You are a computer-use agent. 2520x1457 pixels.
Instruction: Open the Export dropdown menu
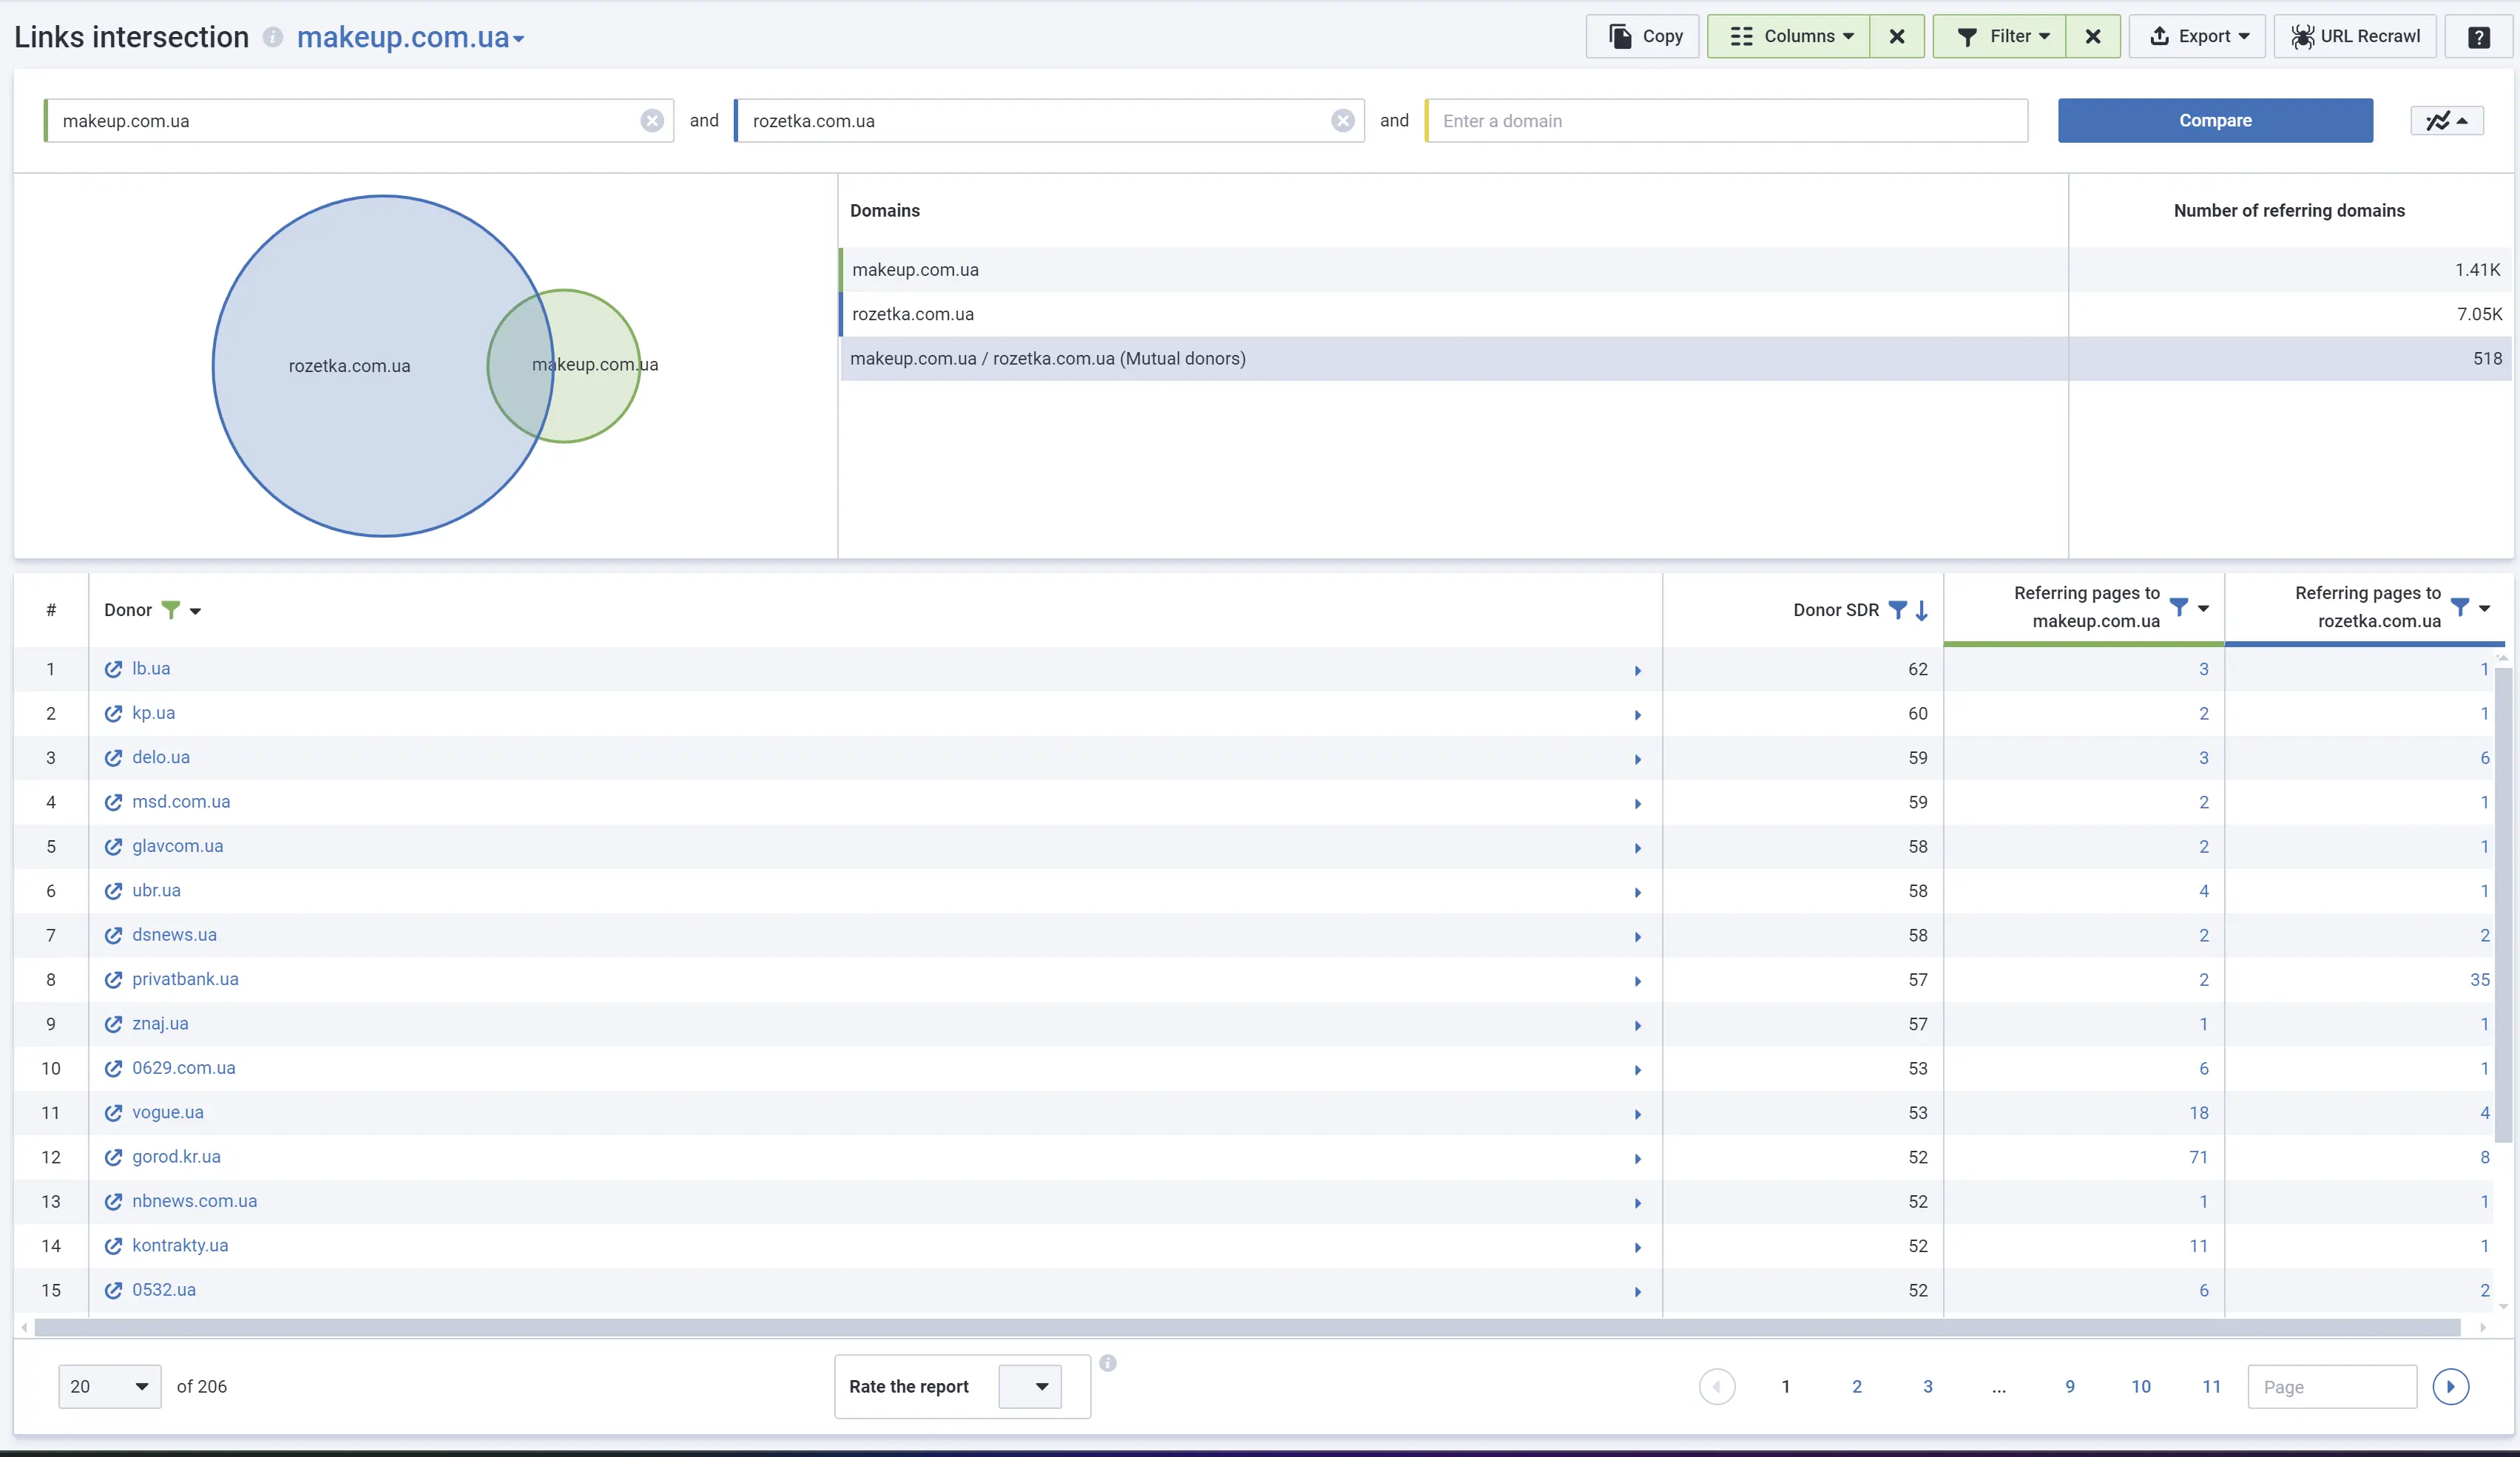coord(2196,37)
